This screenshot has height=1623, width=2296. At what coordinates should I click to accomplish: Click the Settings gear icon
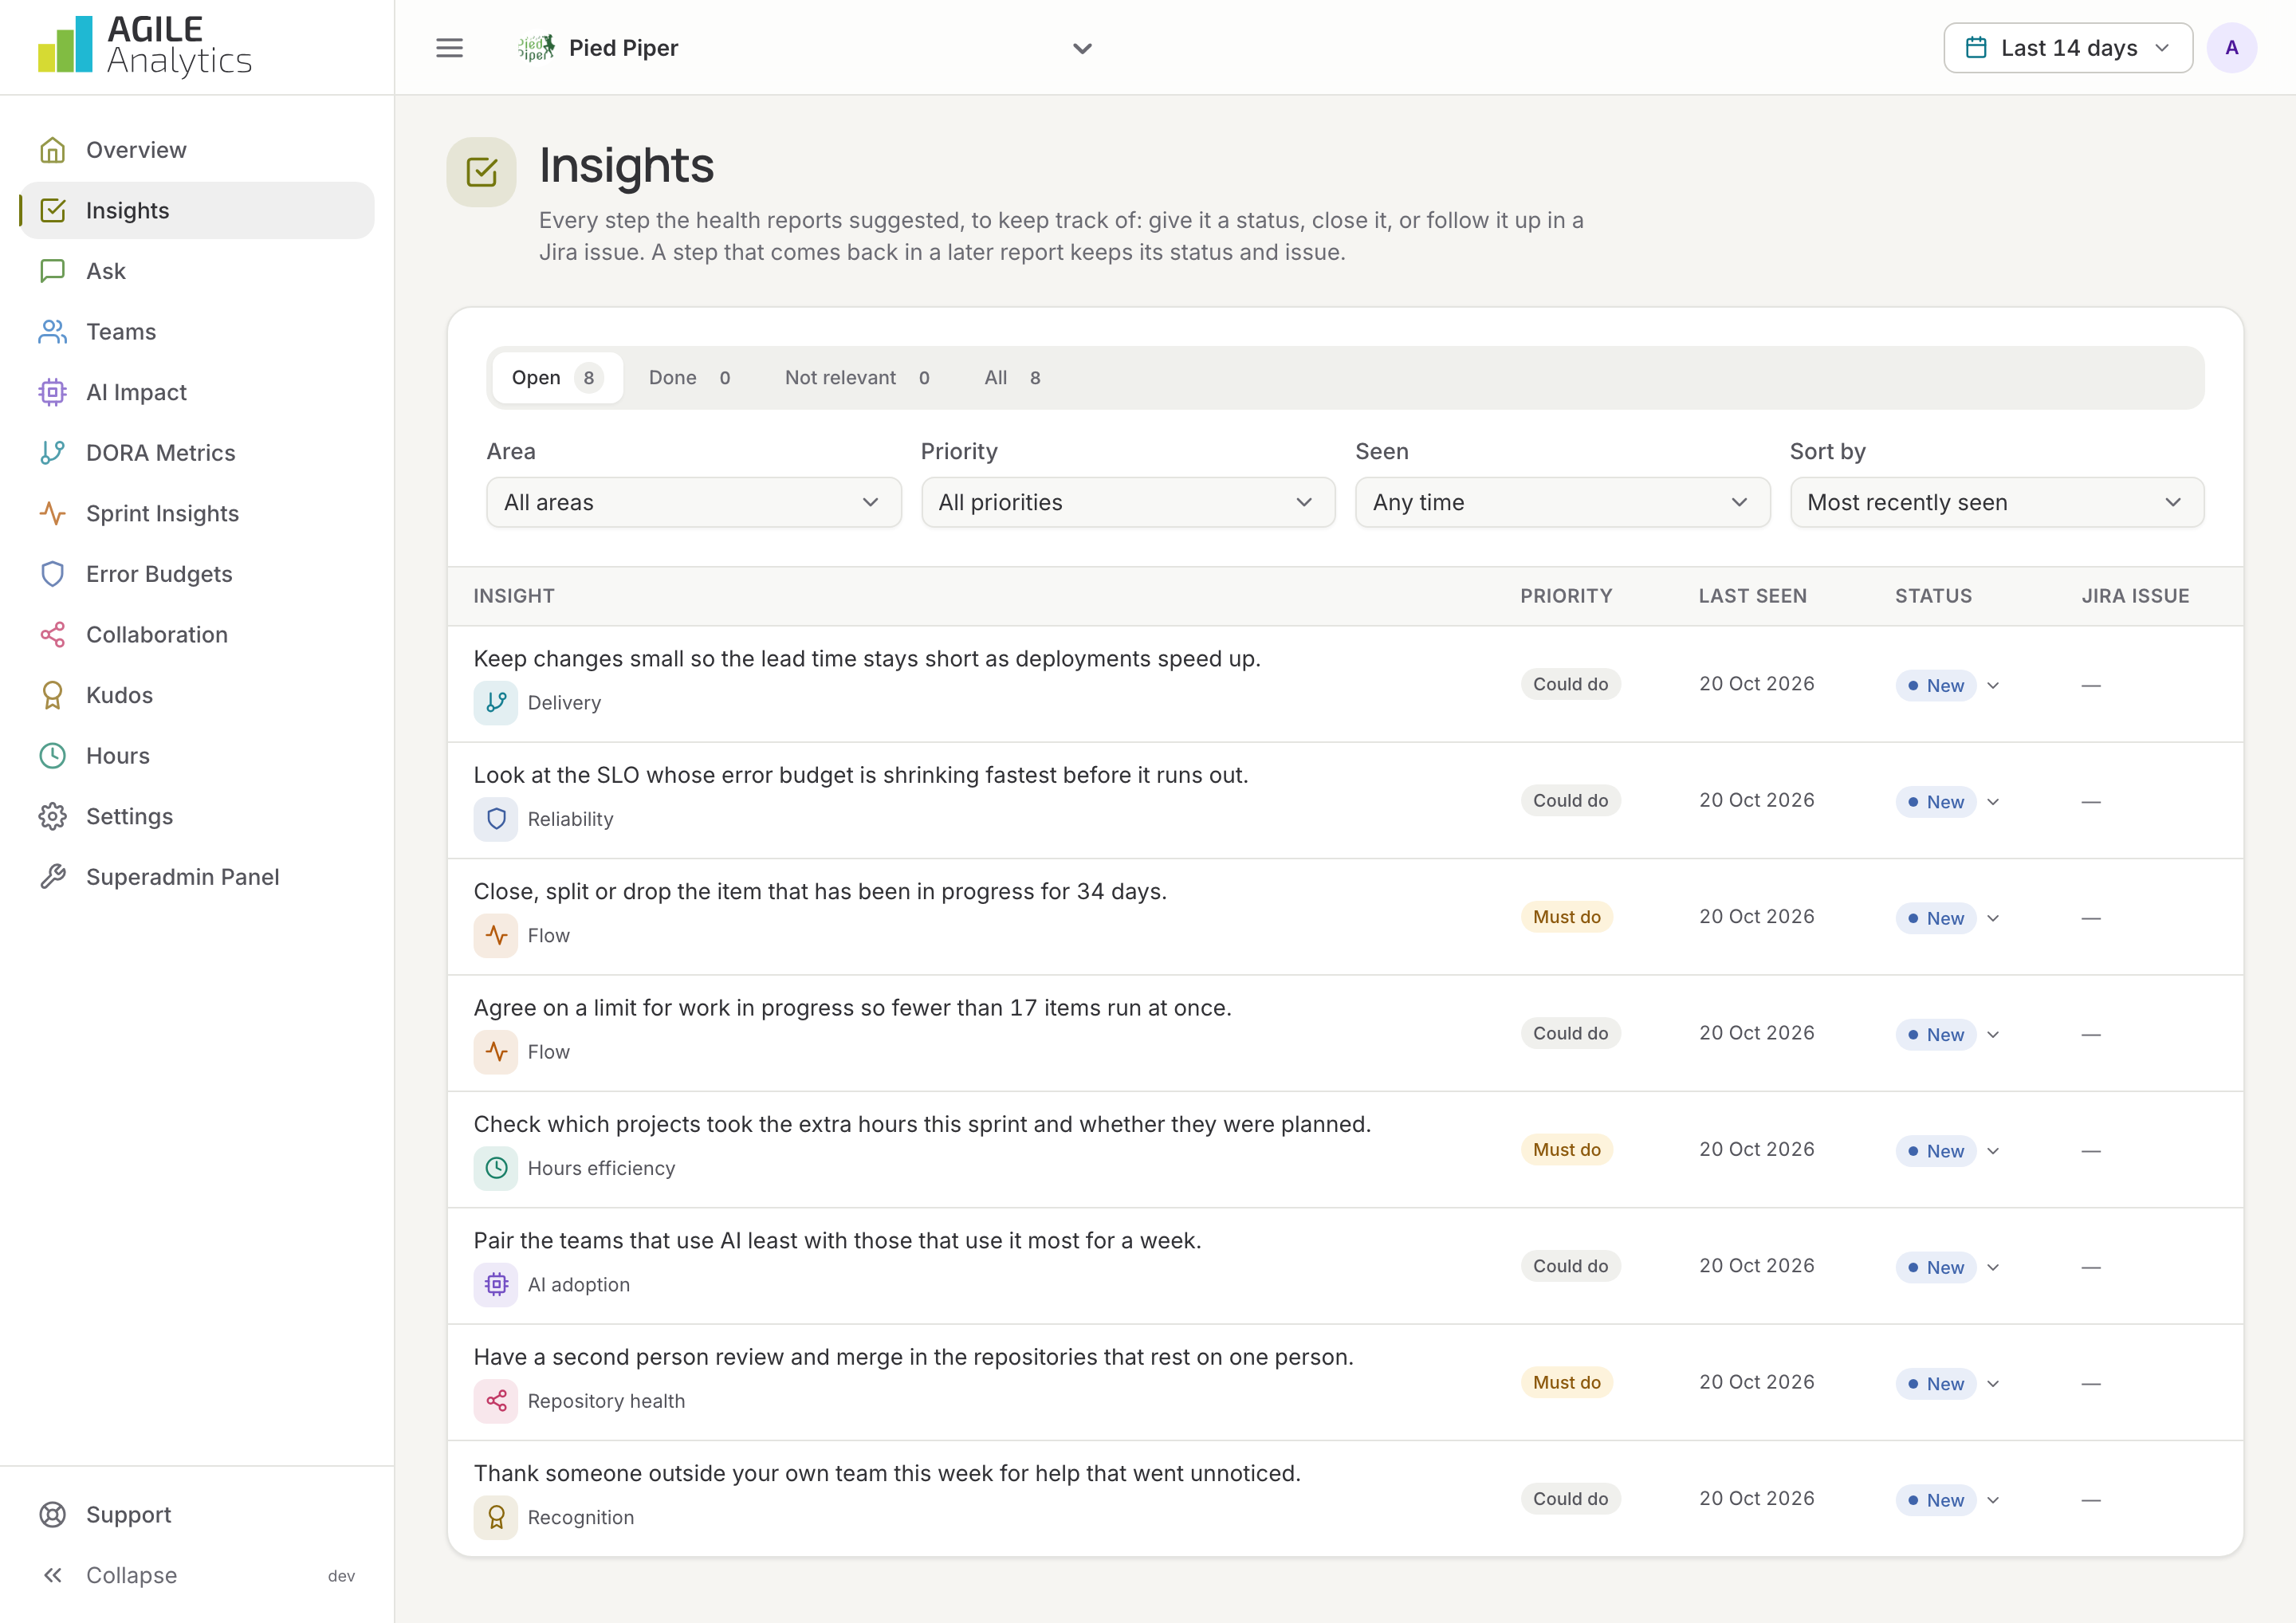[53, 816]
